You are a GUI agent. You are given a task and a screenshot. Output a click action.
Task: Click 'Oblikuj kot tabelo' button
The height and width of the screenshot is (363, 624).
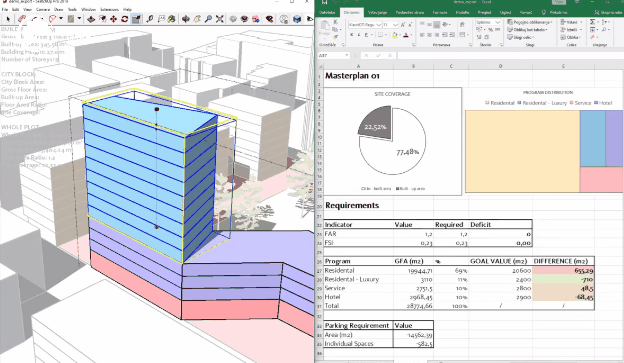(527, 30)
